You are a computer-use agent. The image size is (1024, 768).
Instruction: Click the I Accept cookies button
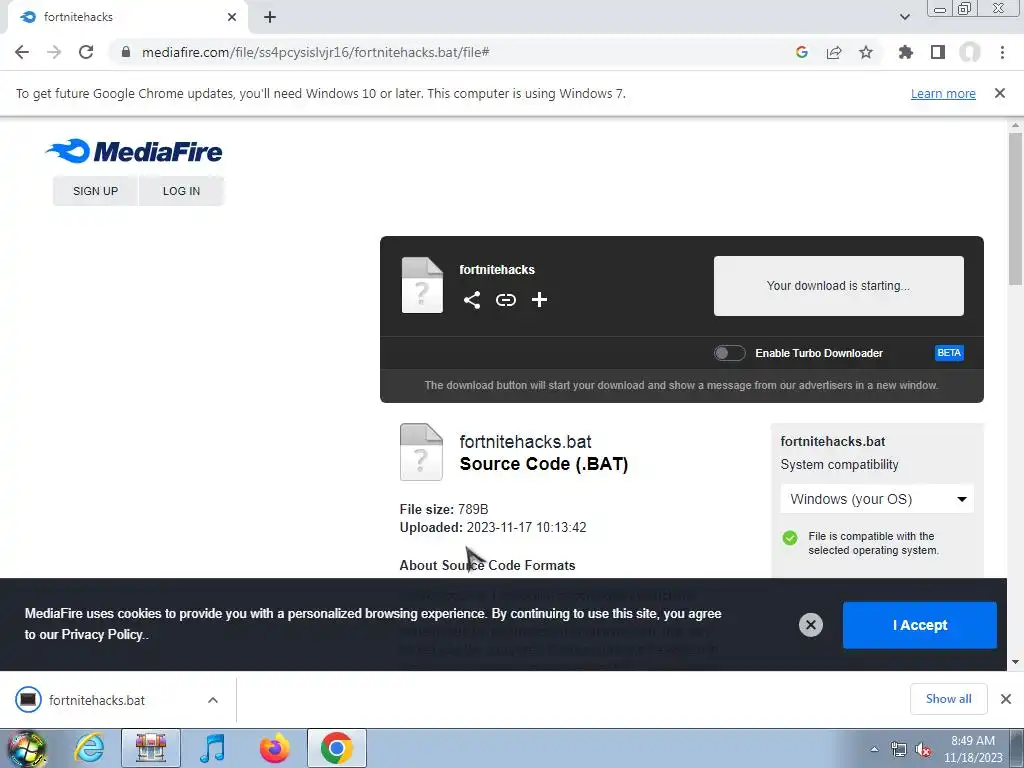click(920, 625)
